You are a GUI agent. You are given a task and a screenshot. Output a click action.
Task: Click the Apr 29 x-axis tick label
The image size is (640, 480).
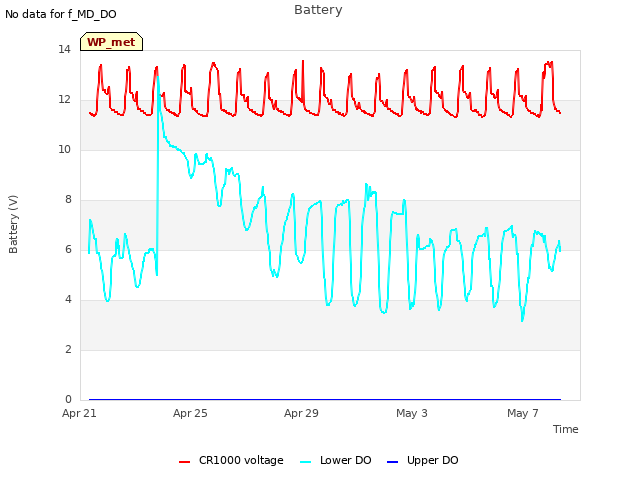tap(301, 413)
